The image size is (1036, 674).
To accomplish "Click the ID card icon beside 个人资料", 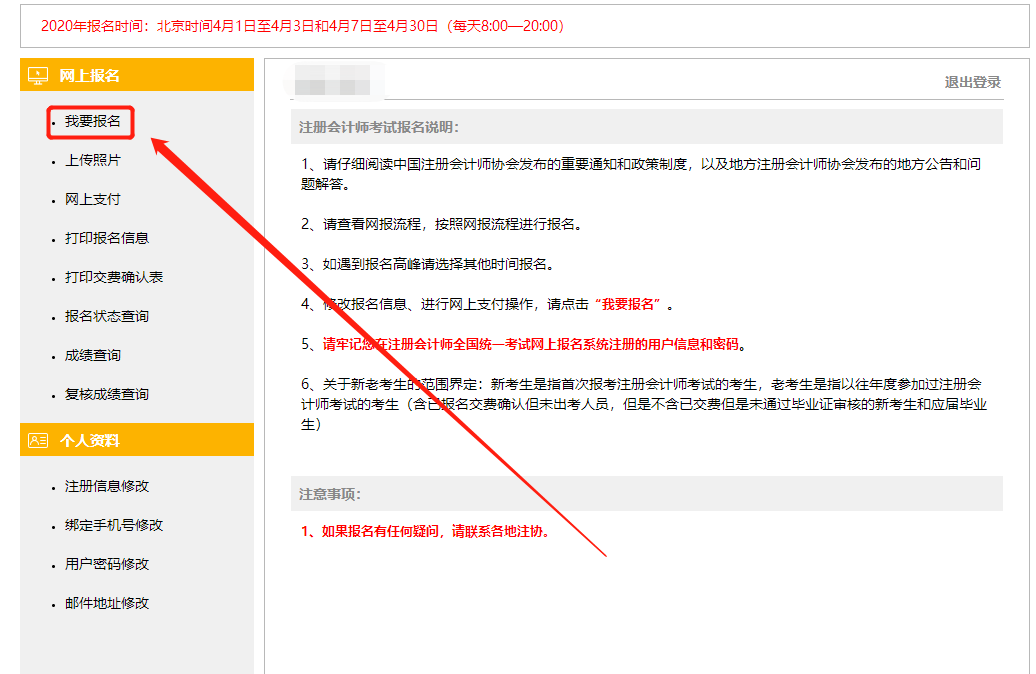I will 38,440.
